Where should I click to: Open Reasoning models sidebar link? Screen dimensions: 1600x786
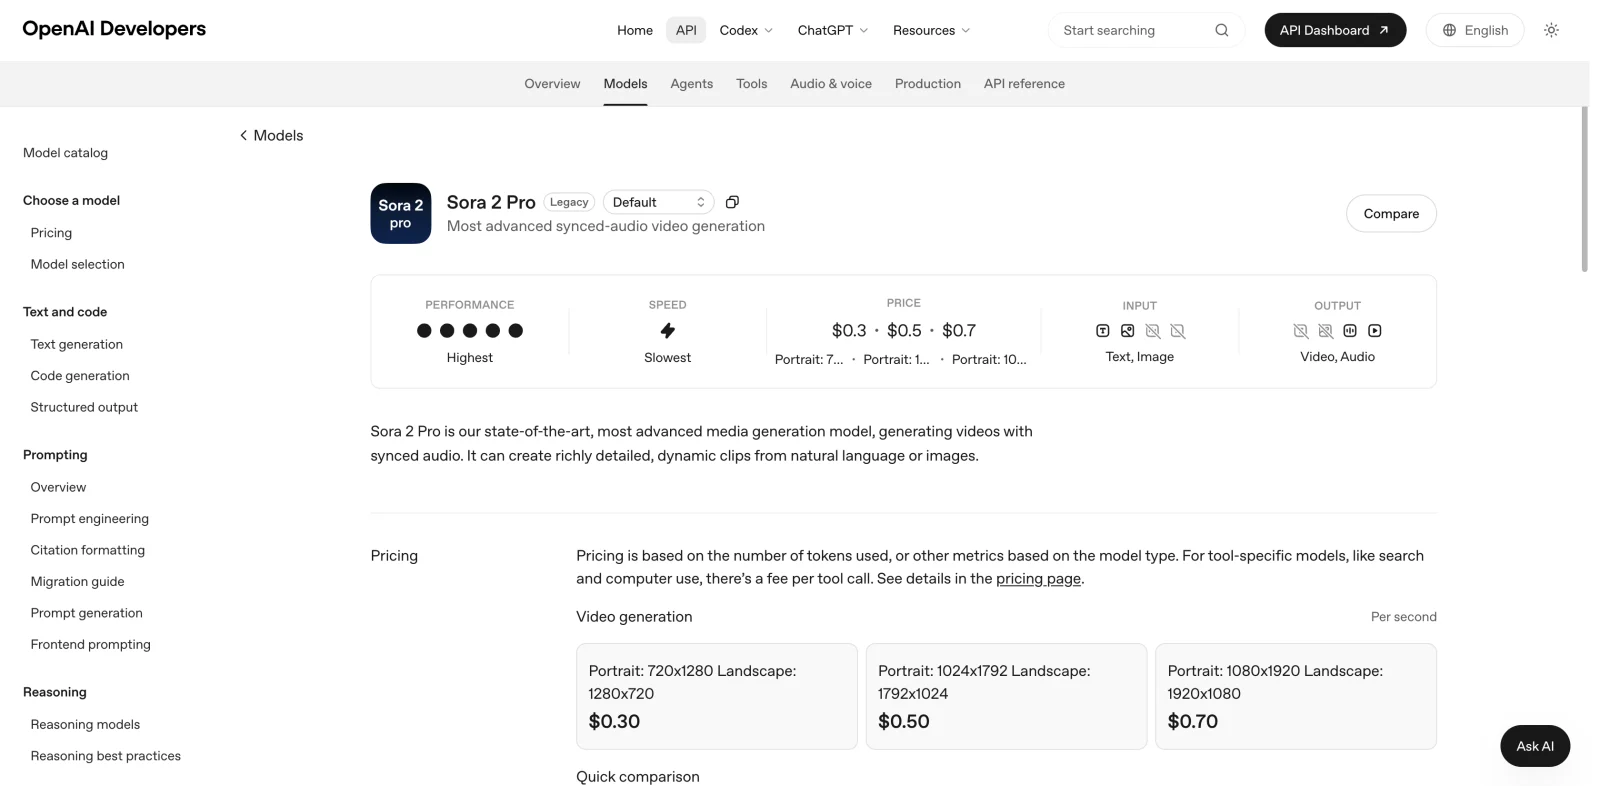tap(85, 725)
